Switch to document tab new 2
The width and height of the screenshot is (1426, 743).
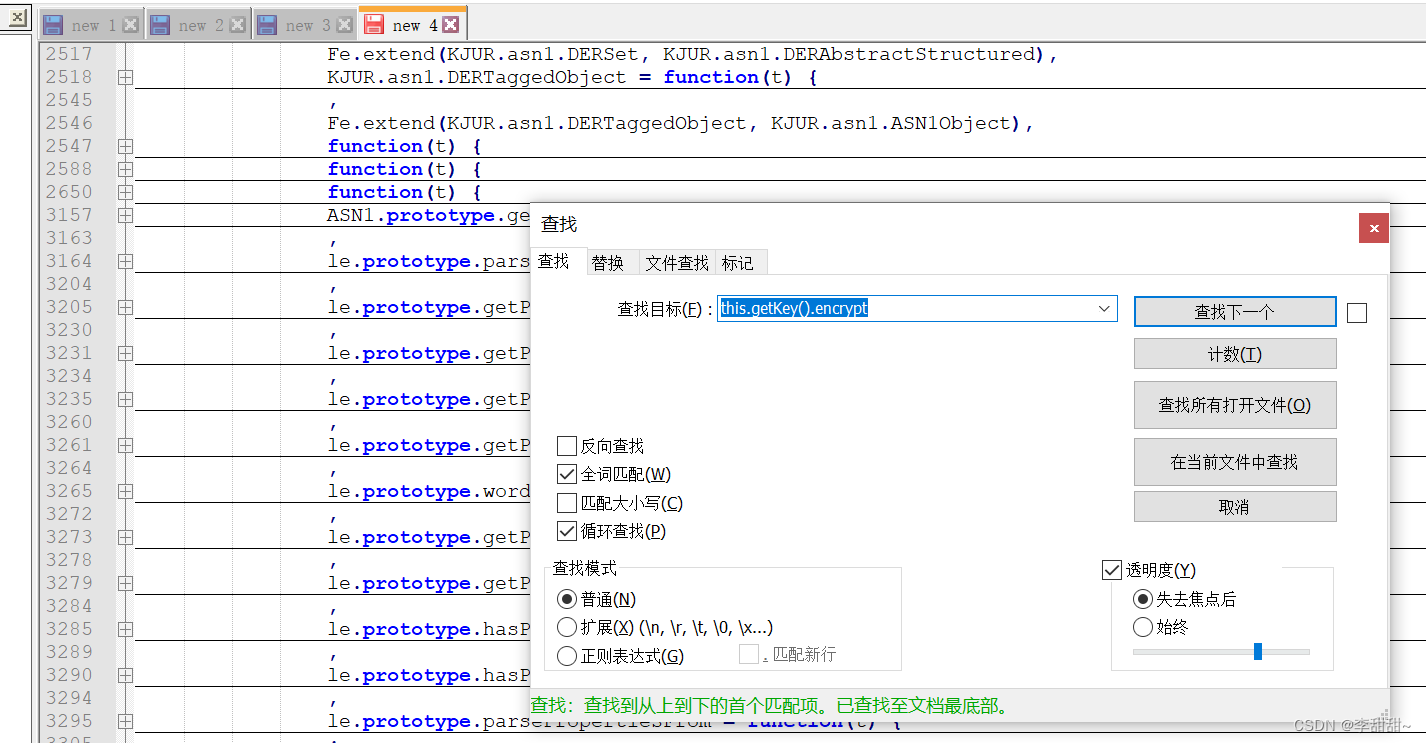click(x=199, y=25)
